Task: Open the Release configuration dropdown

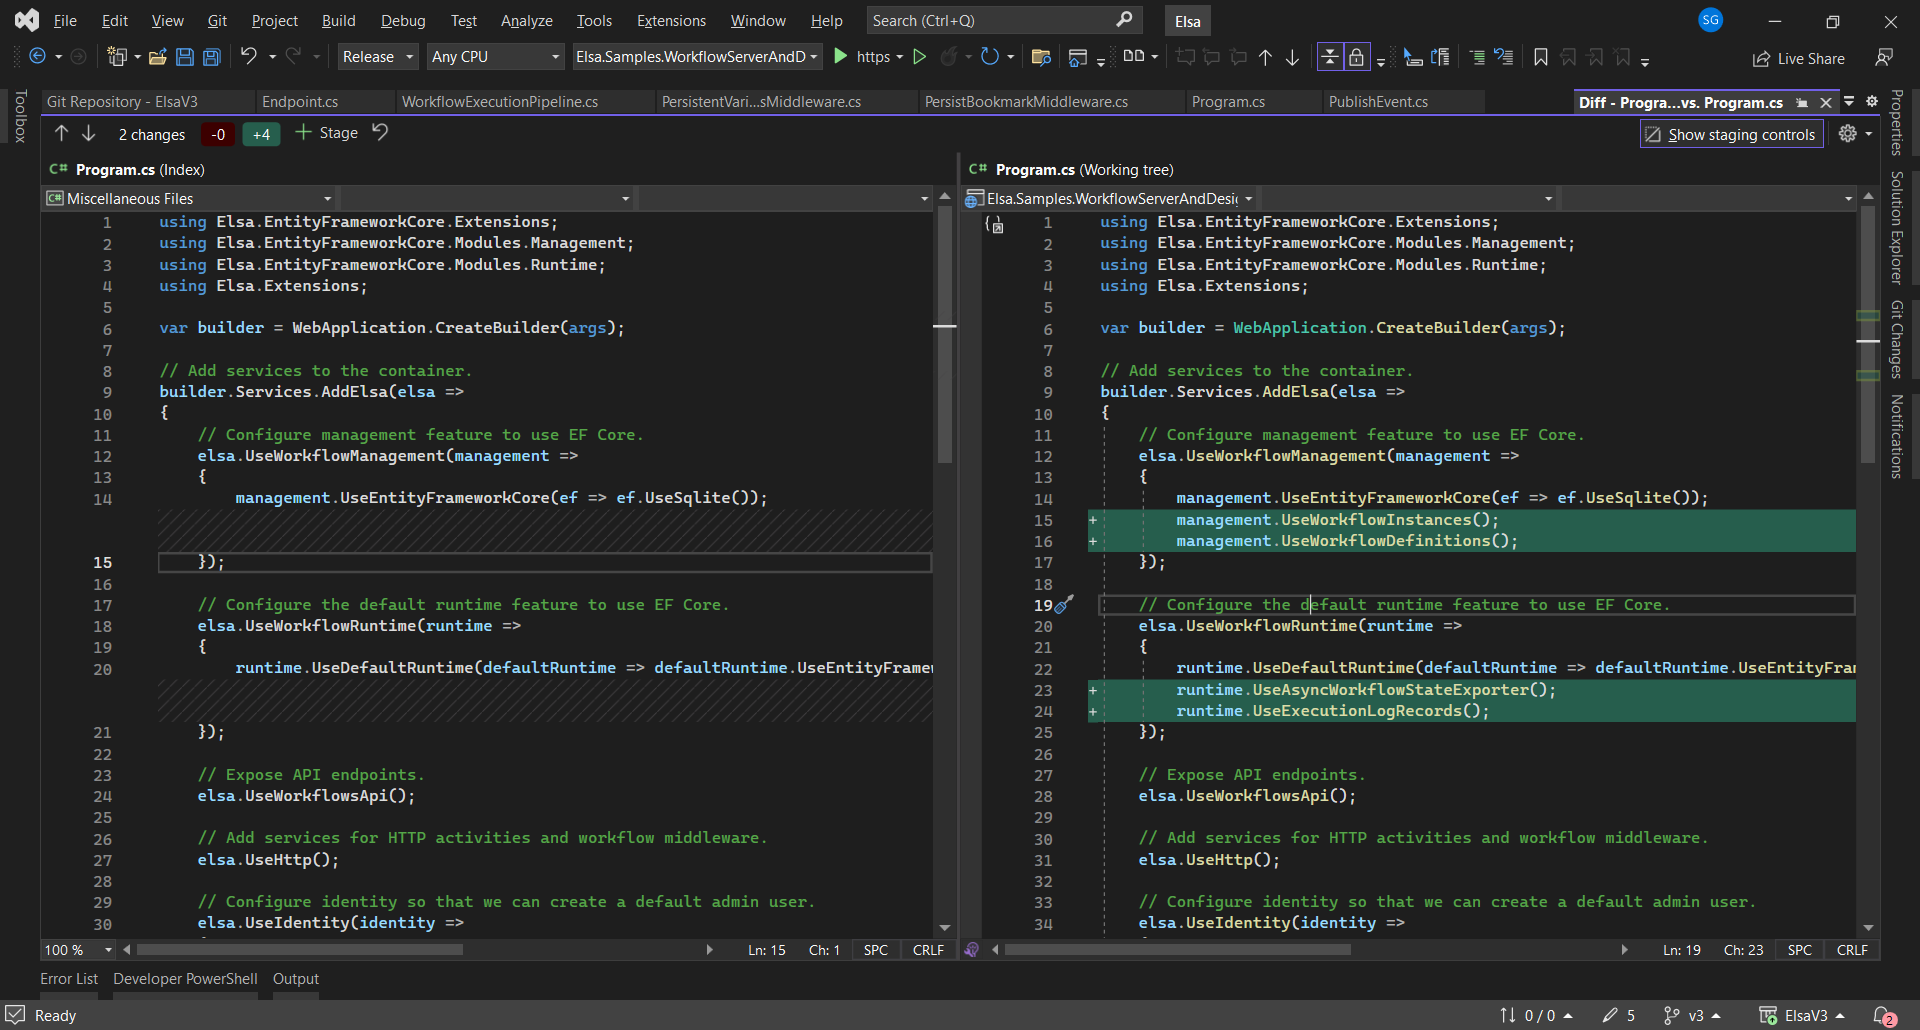Action: click(377, 57)
